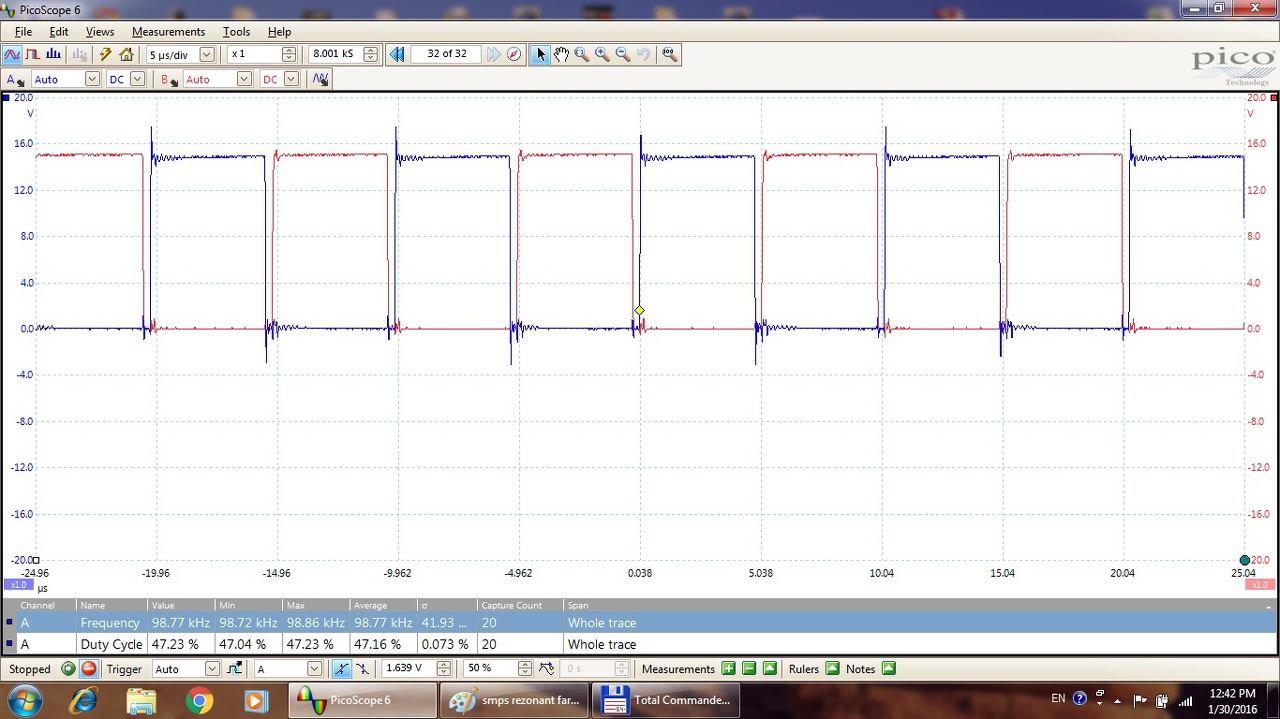This screenshot has height=719, width=1280.
Task: Click the yellow trigger marker diamond
Action: click(x=639, y=311)
